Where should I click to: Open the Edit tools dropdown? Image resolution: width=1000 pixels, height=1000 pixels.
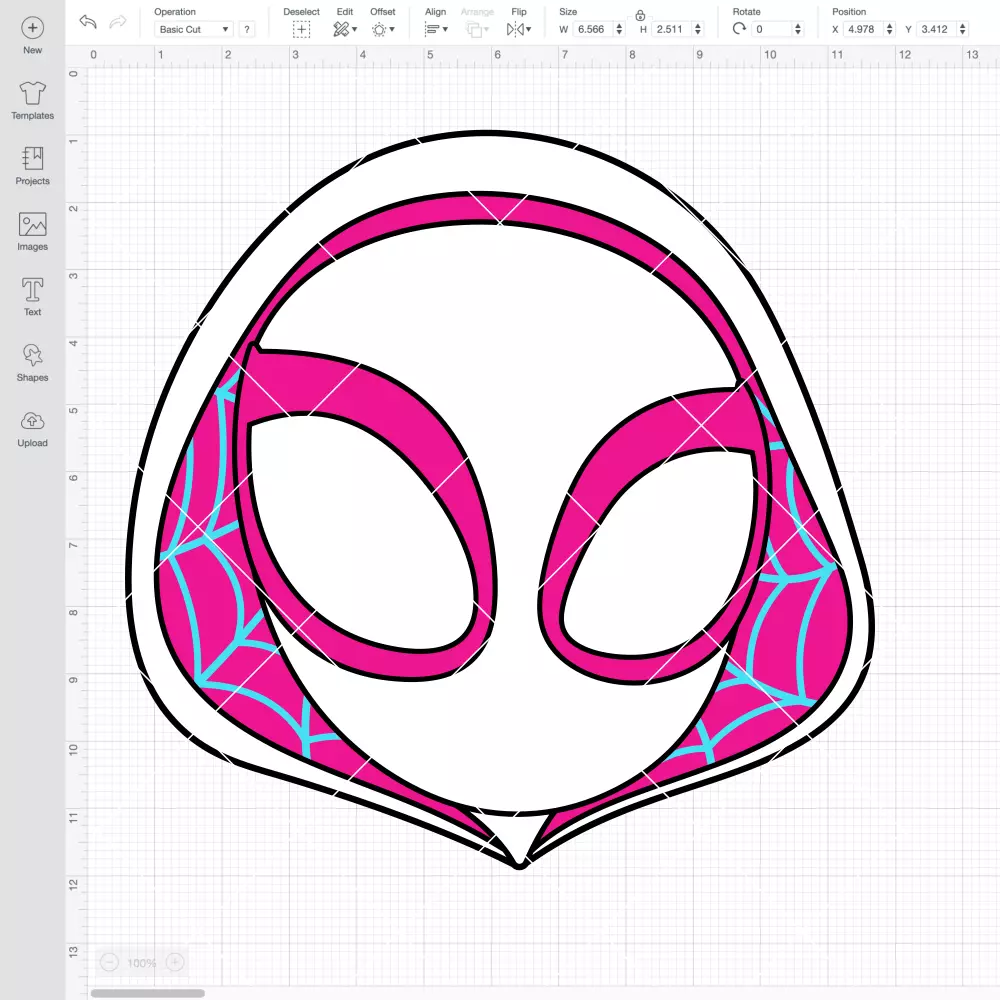click(345, 29)
